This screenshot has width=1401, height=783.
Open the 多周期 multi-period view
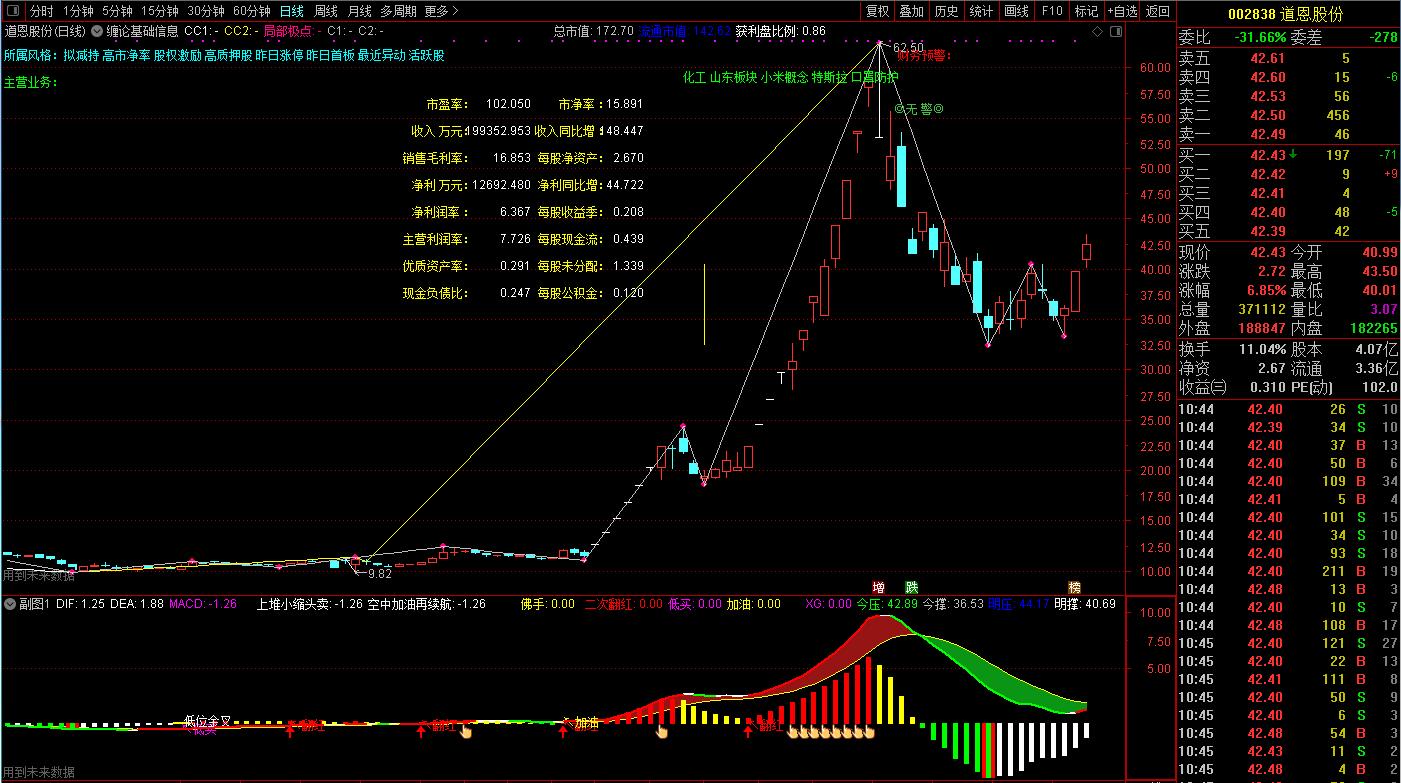tap(398, 11)
